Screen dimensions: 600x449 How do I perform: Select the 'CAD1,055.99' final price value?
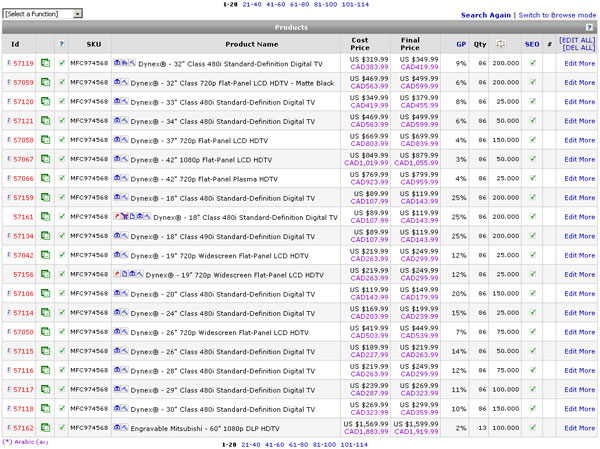pyautogui.click(x=416, y=163)
